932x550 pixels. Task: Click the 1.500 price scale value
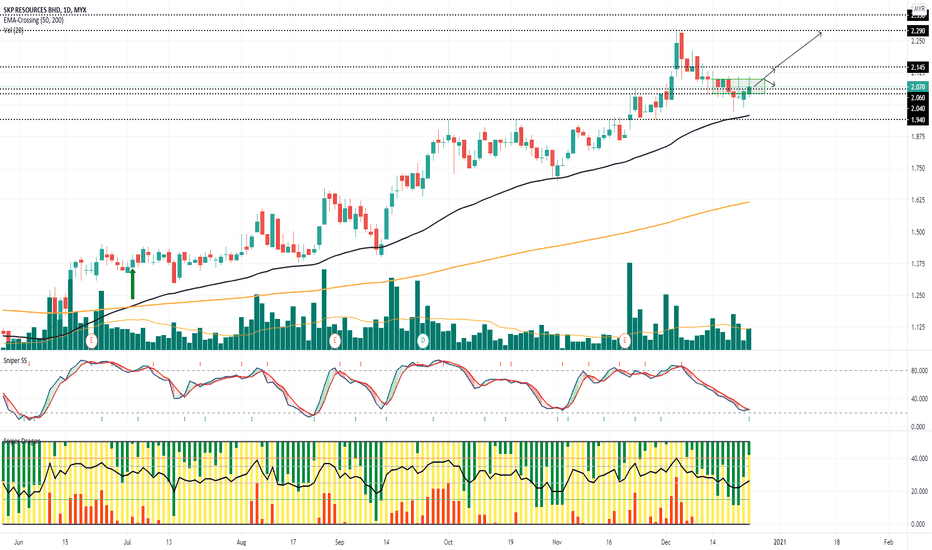(918, 232)
